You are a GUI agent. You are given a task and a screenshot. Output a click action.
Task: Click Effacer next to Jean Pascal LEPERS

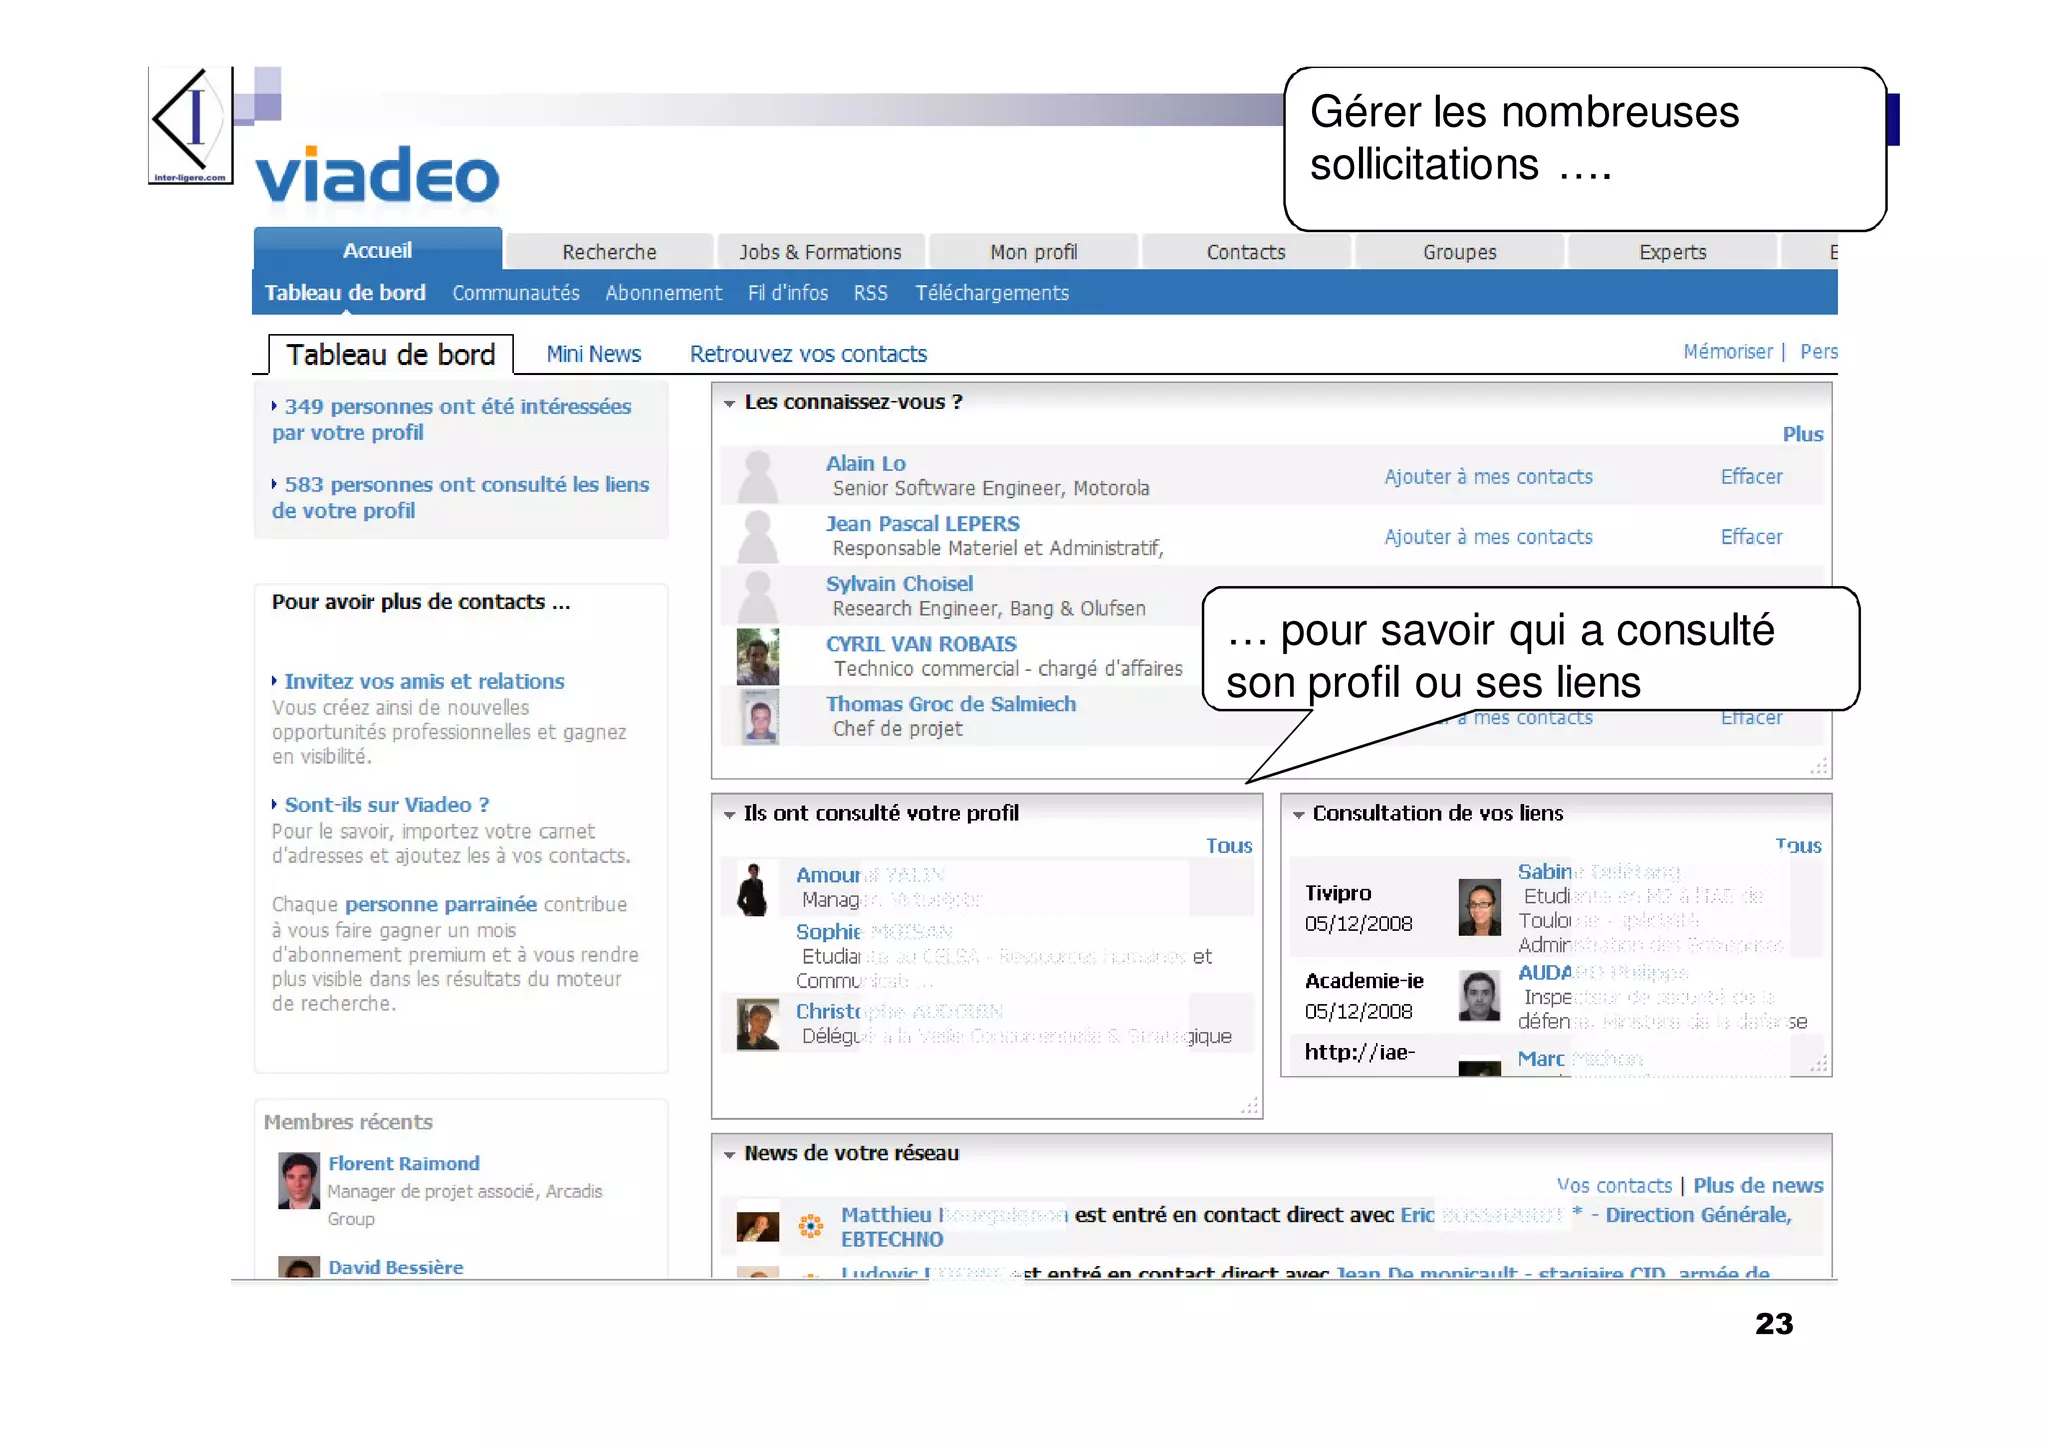1751,537
